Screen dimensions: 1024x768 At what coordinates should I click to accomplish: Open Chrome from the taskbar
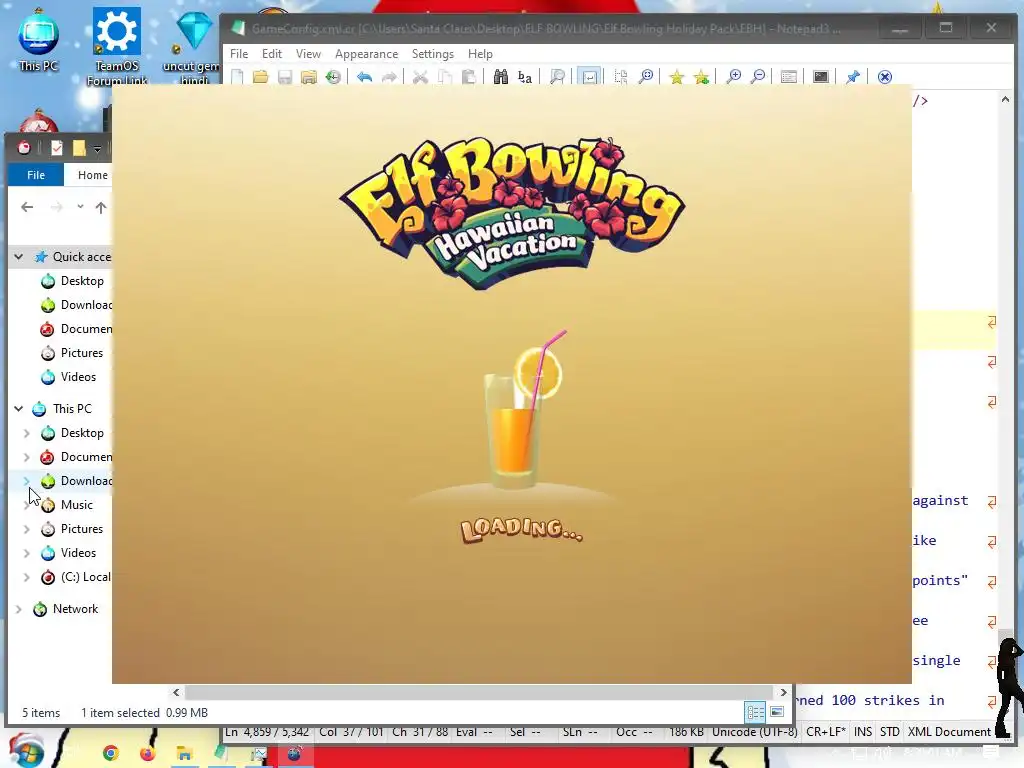coord(111,753)
